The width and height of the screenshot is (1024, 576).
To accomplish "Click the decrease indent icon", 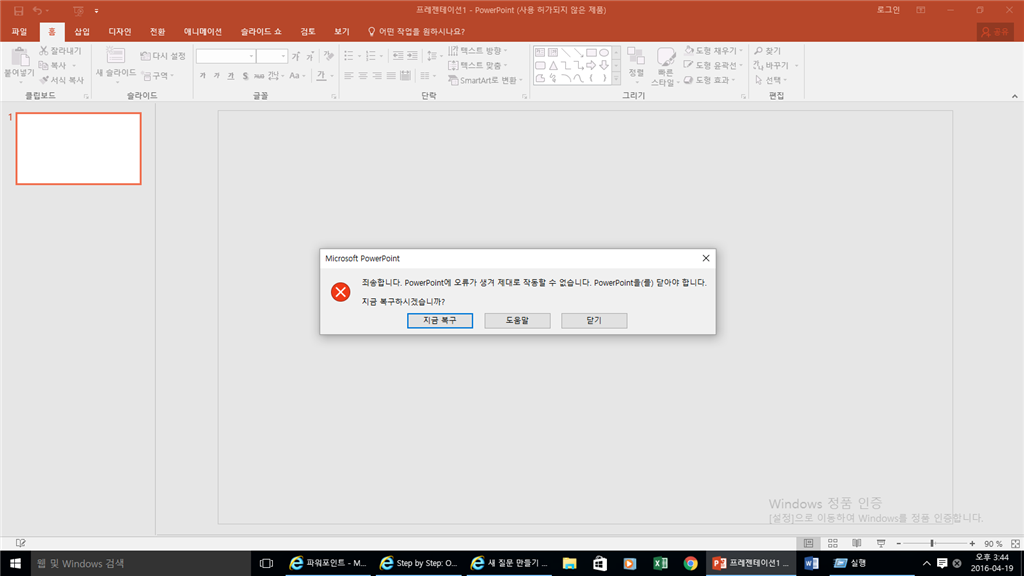I will tap(398, 56).
